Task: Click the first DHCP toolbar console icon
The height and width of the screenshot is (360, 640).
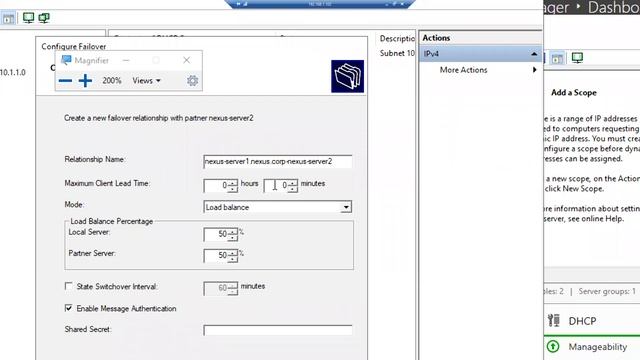Action: click(8, 18)
